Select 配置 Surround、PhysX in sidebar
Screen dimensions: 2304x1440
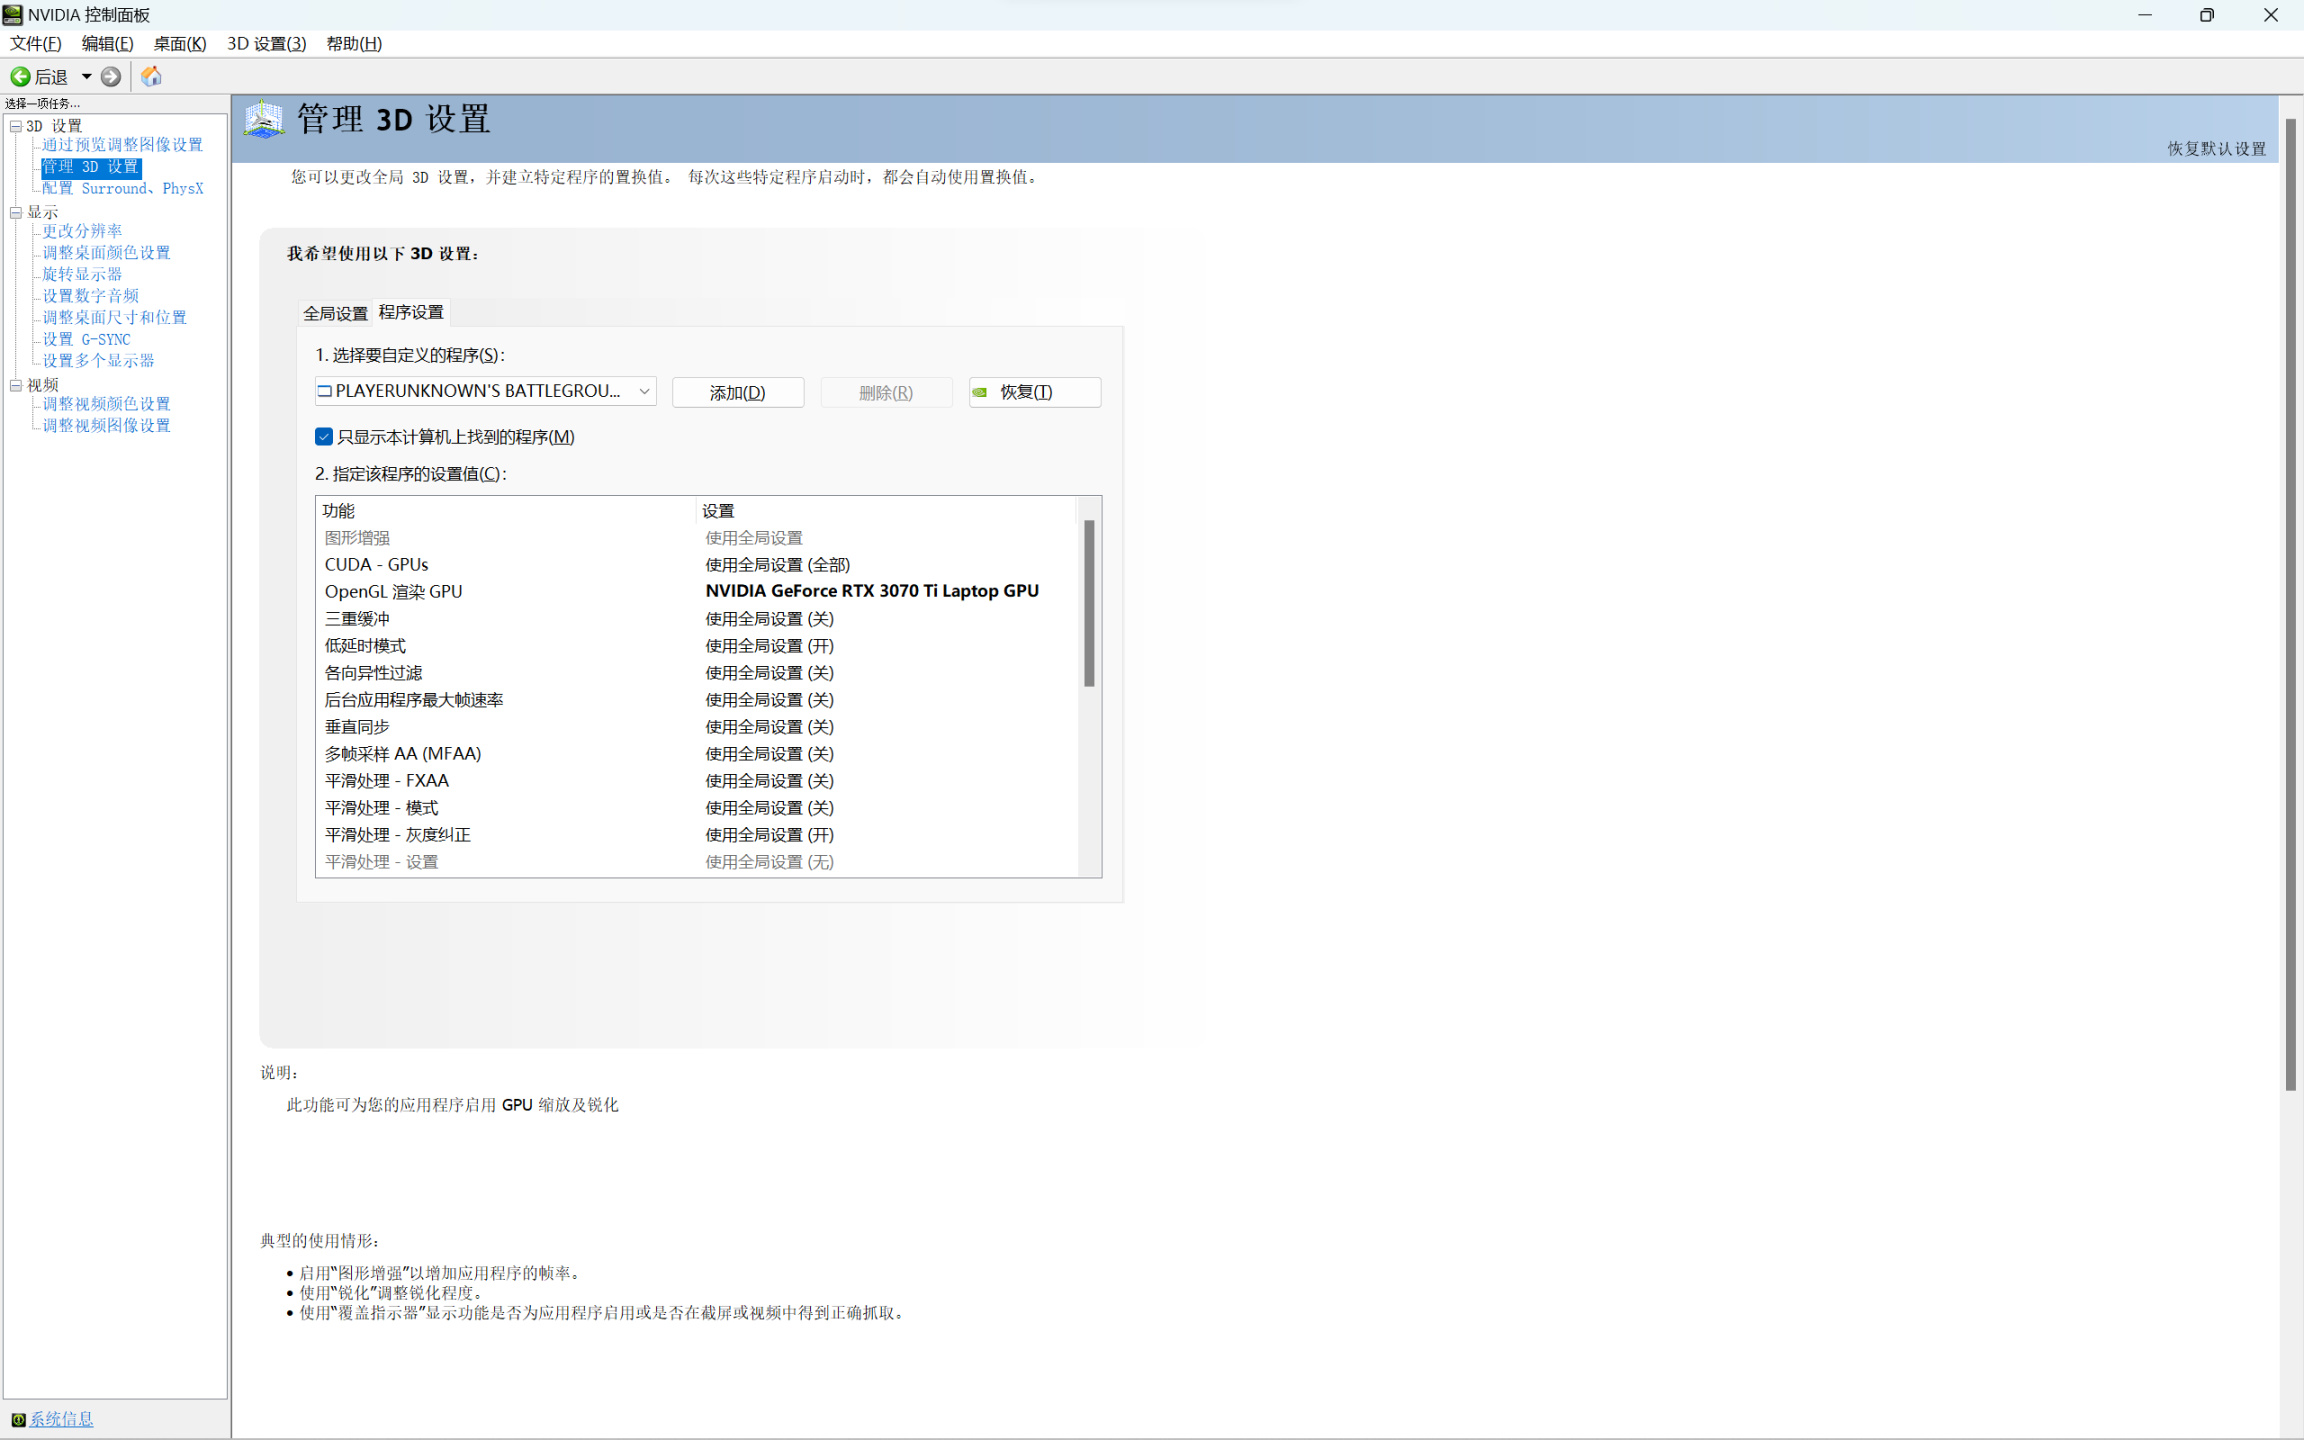coord(122,188)
